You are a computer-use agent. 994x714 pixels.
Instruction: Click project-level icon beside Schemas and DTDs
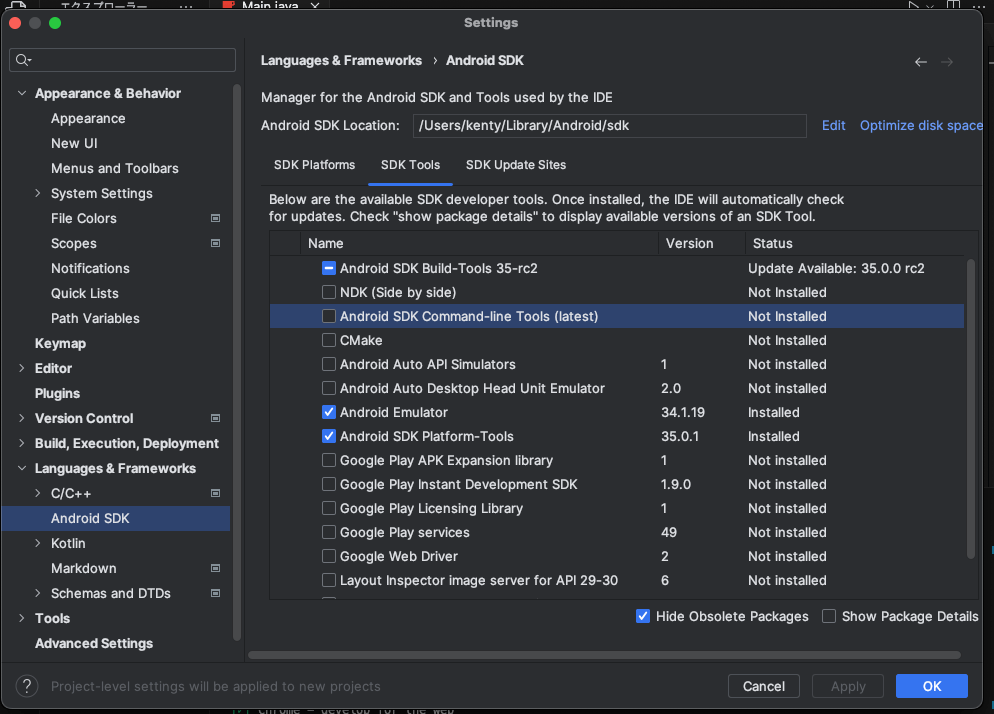point(216,594)
